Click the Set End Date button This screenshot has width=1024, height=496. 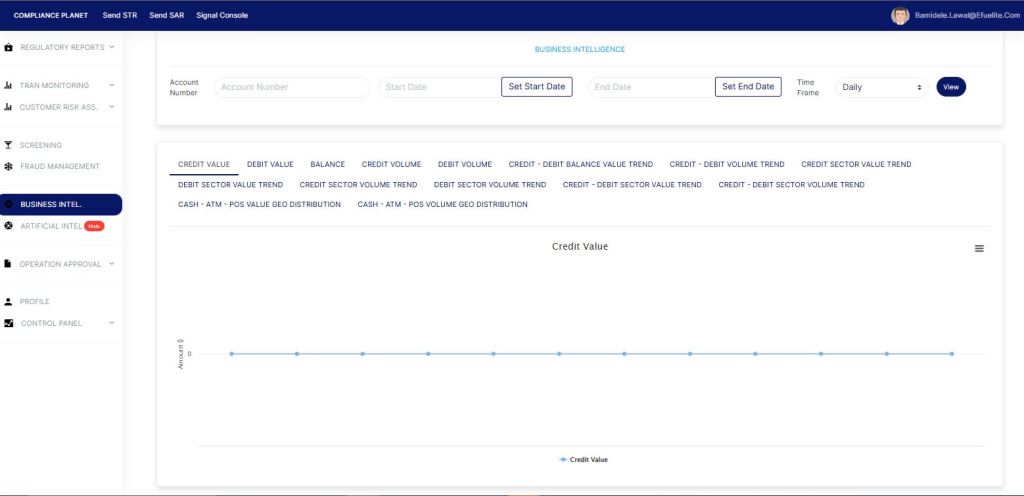coord(748,87)
